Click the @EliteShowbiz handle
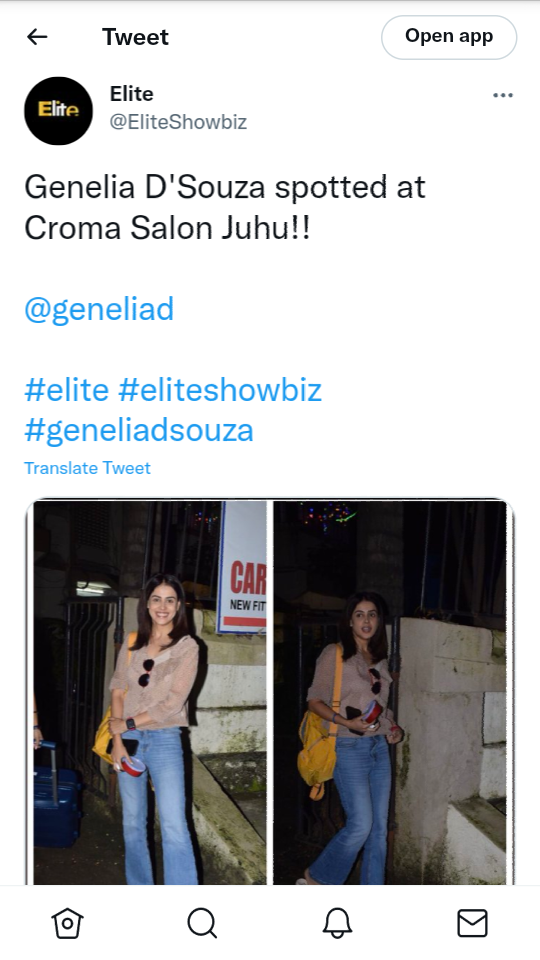The height and width of the screenshot is (960, 540). pyautogui.click(x=178, y=122)
